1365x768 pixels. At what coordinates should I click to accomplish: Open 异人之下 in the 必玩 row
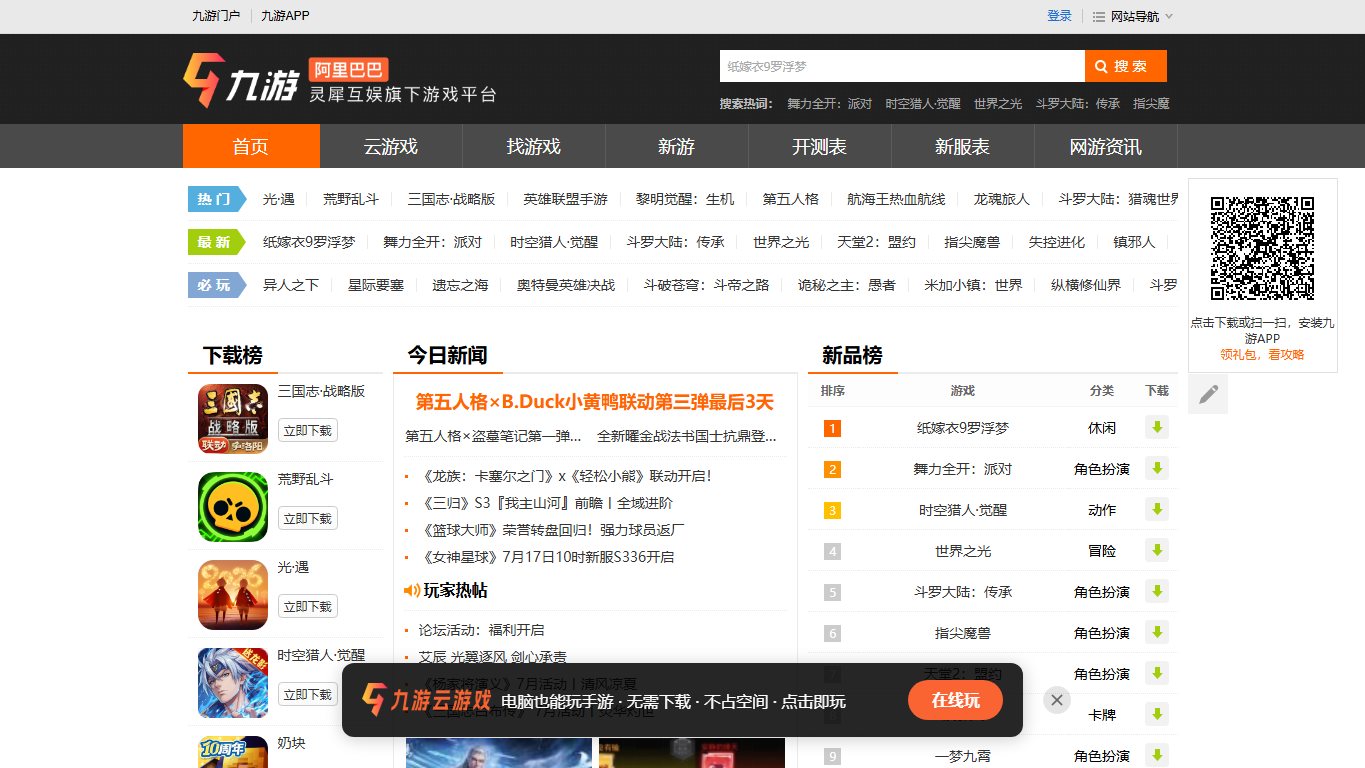coord(291,285)
